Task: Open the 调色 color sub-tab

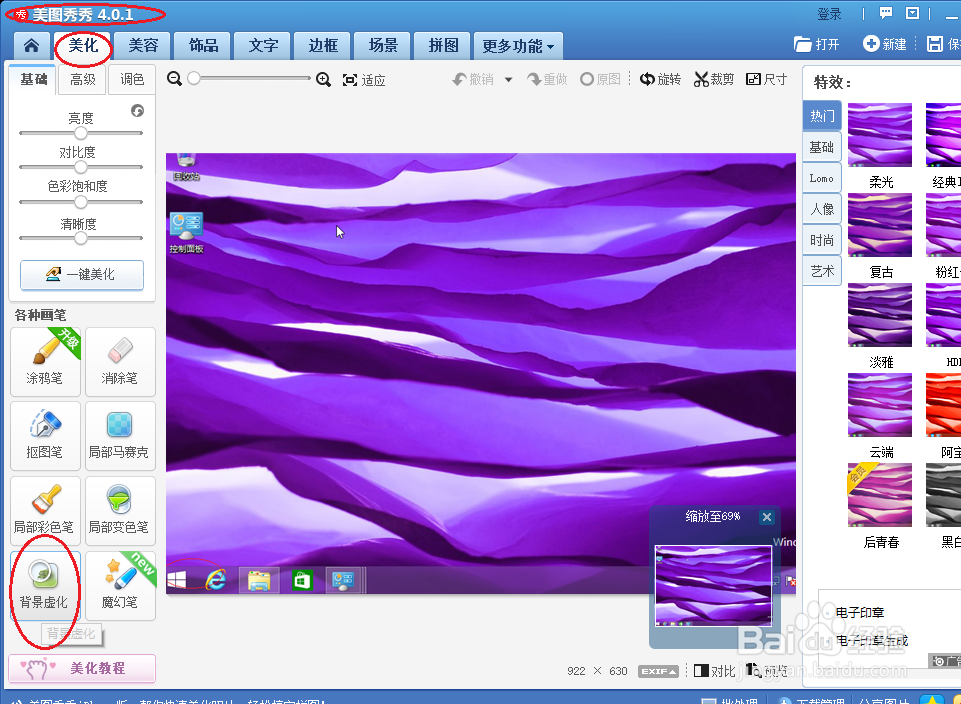Action: 132,80
